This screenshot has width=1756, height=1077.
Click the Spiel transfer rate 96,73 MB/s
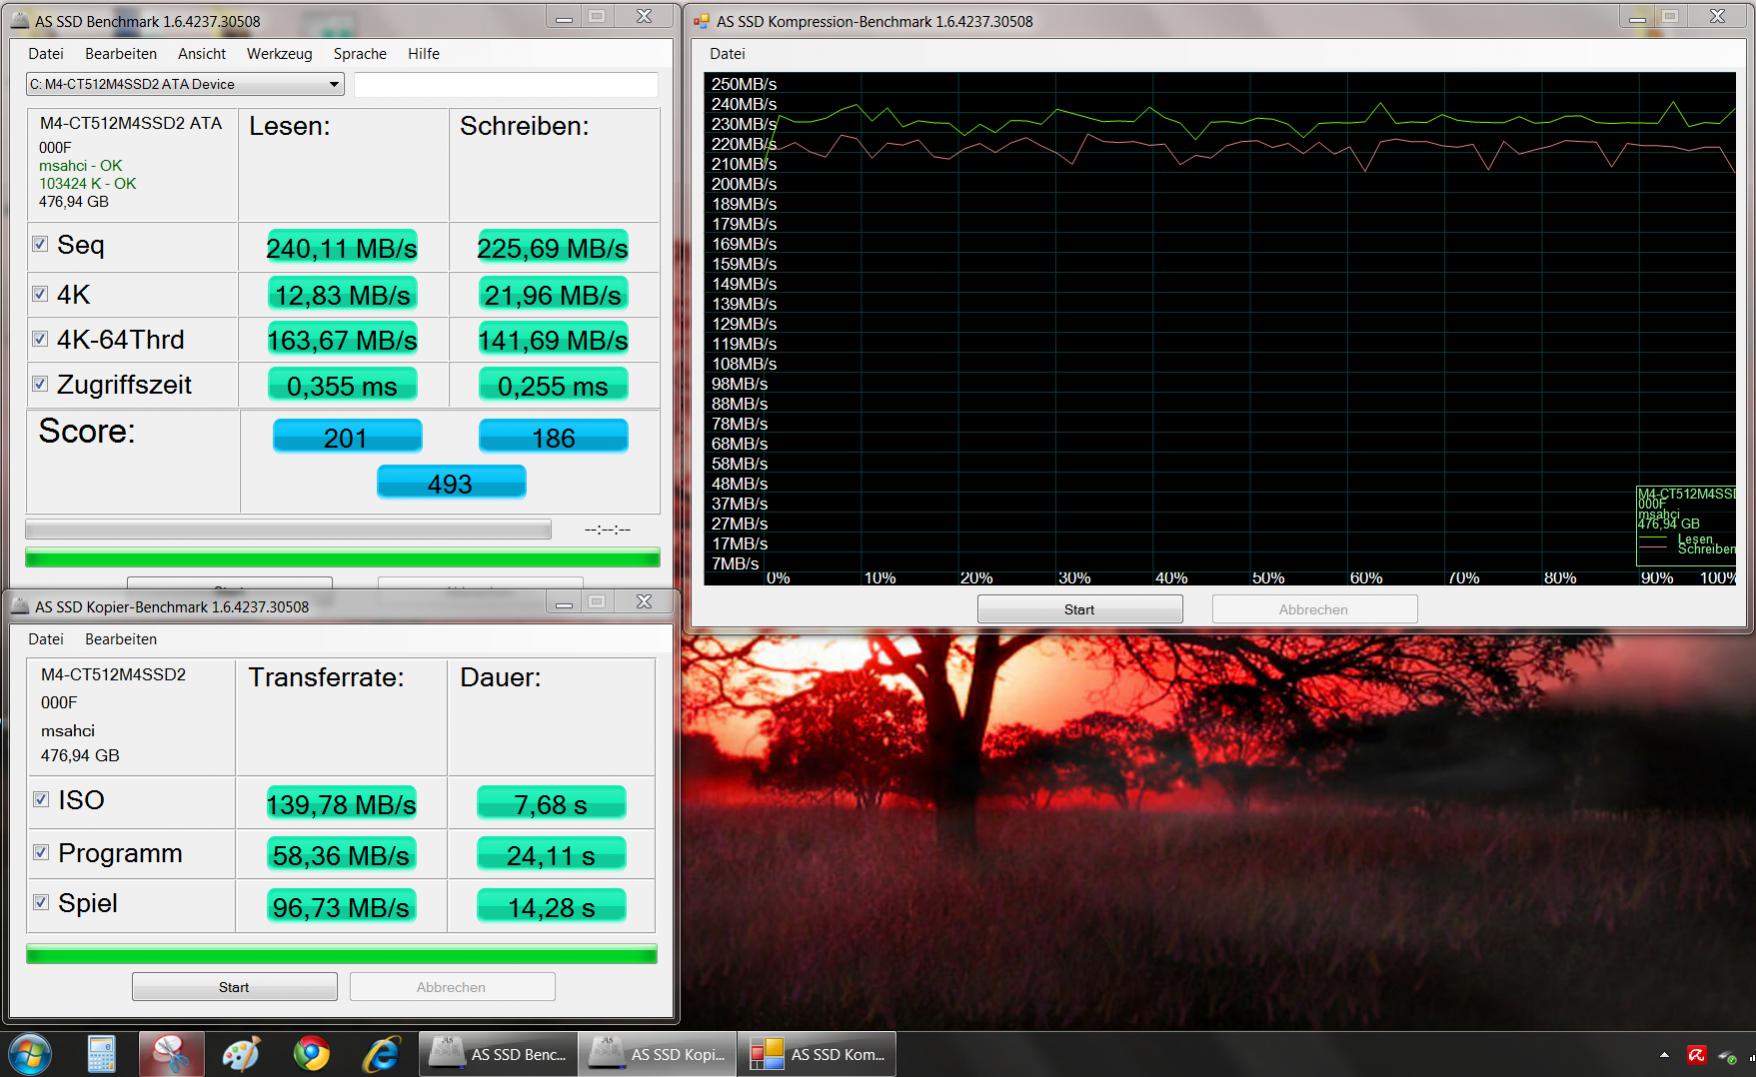(341, 907)
